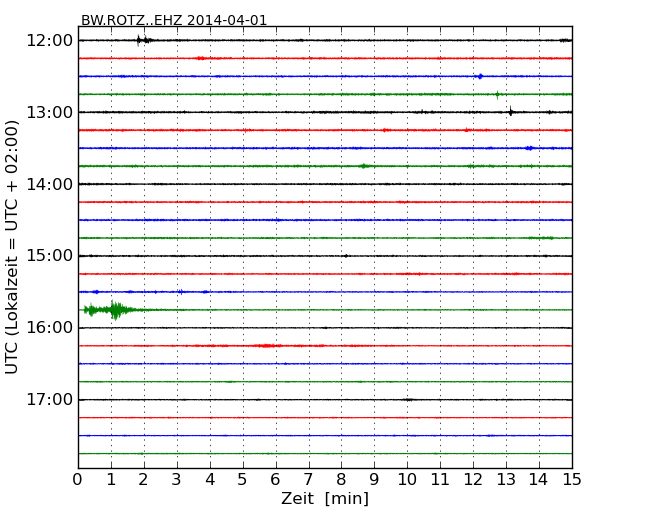
Task: Click the red burst near minute 6 on the 16:15 trace
Action: tap(267, 345)
